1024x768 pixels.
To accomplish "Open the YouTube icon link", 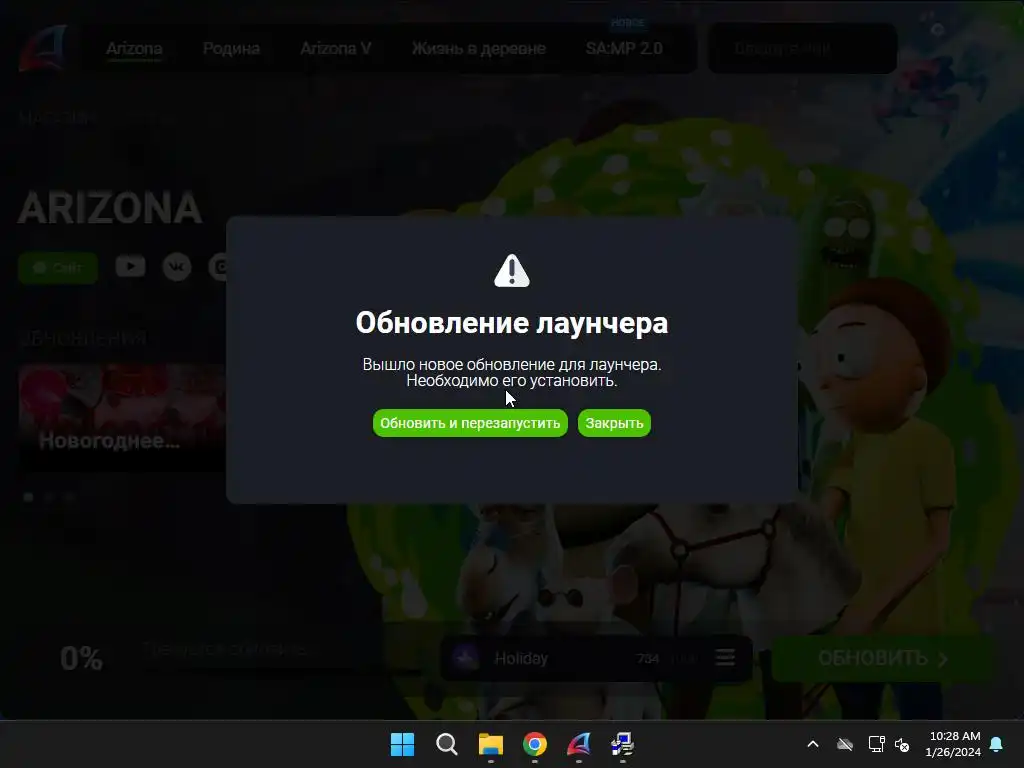I will 131,266.
